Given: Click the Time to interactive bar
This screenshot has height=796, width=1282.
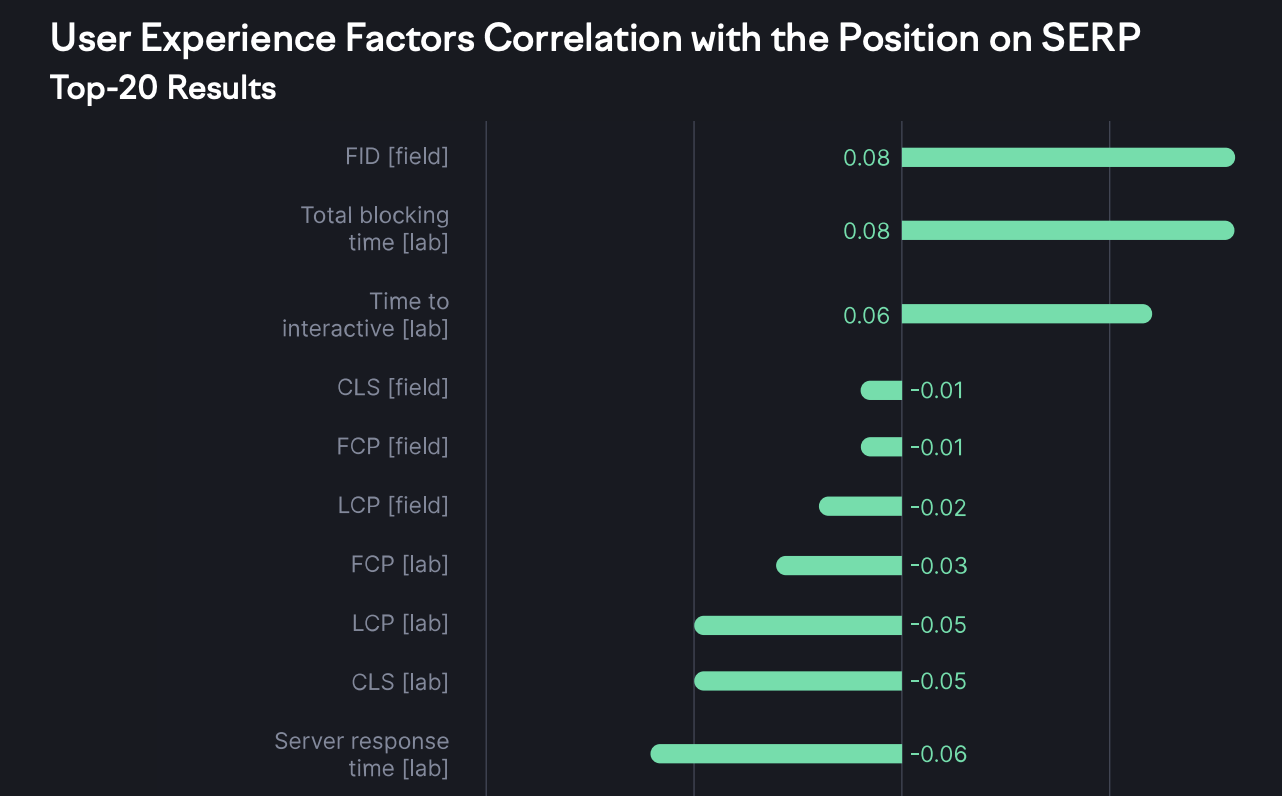Looking at the screenshot, I should pos(1026,314).
